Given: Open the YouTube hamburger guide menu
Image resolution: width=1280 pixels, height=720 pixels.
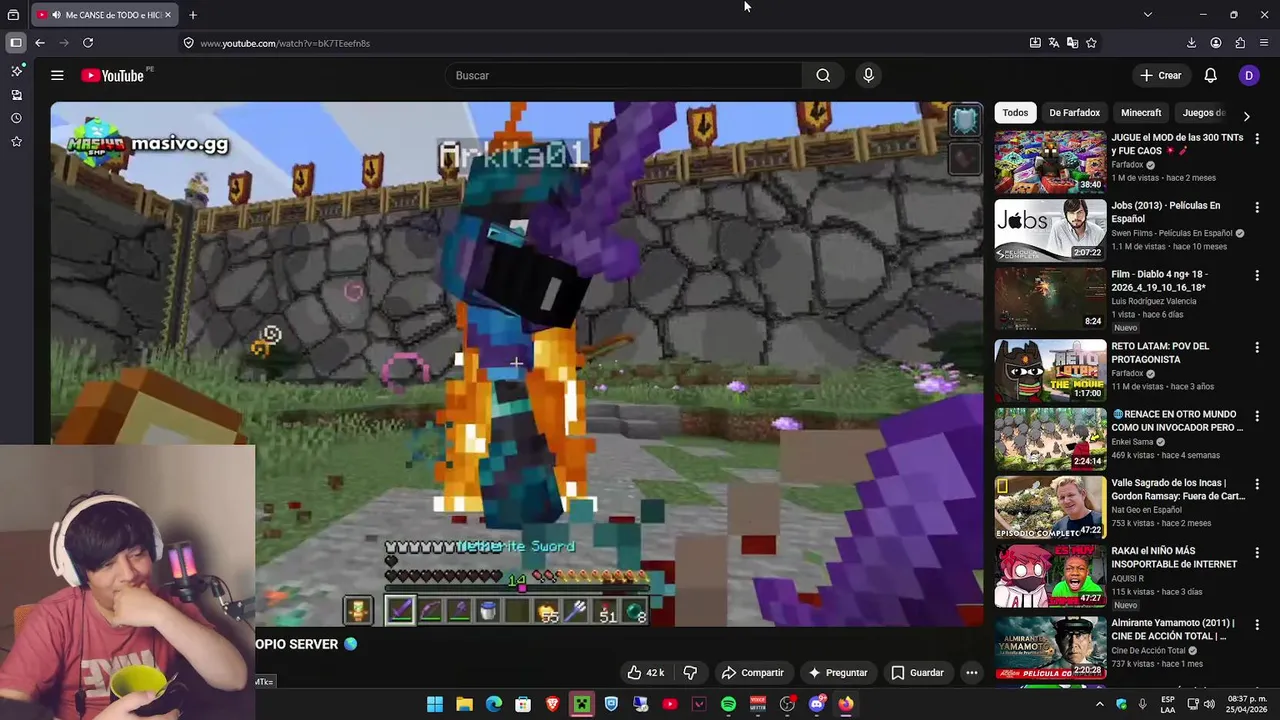Looking at the screenshot, I should tap(57, 75).
